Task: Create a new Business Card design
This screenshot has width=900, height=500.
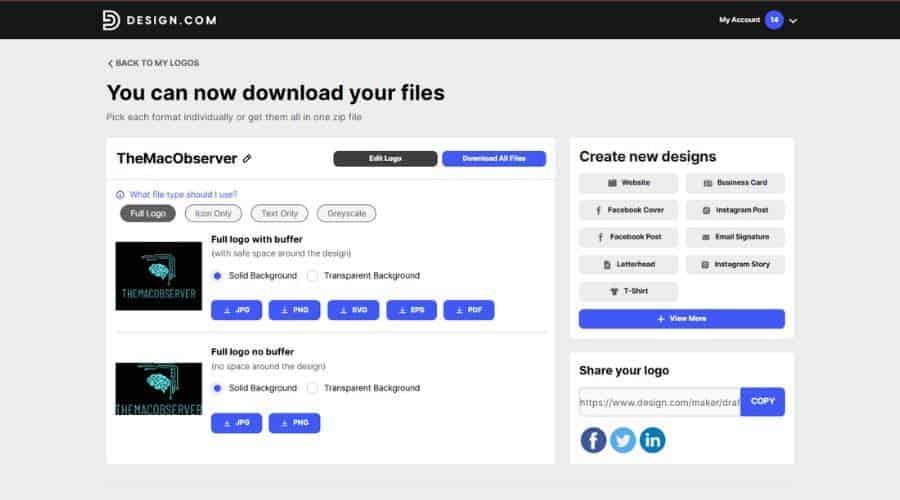Action: coord(735,183)
